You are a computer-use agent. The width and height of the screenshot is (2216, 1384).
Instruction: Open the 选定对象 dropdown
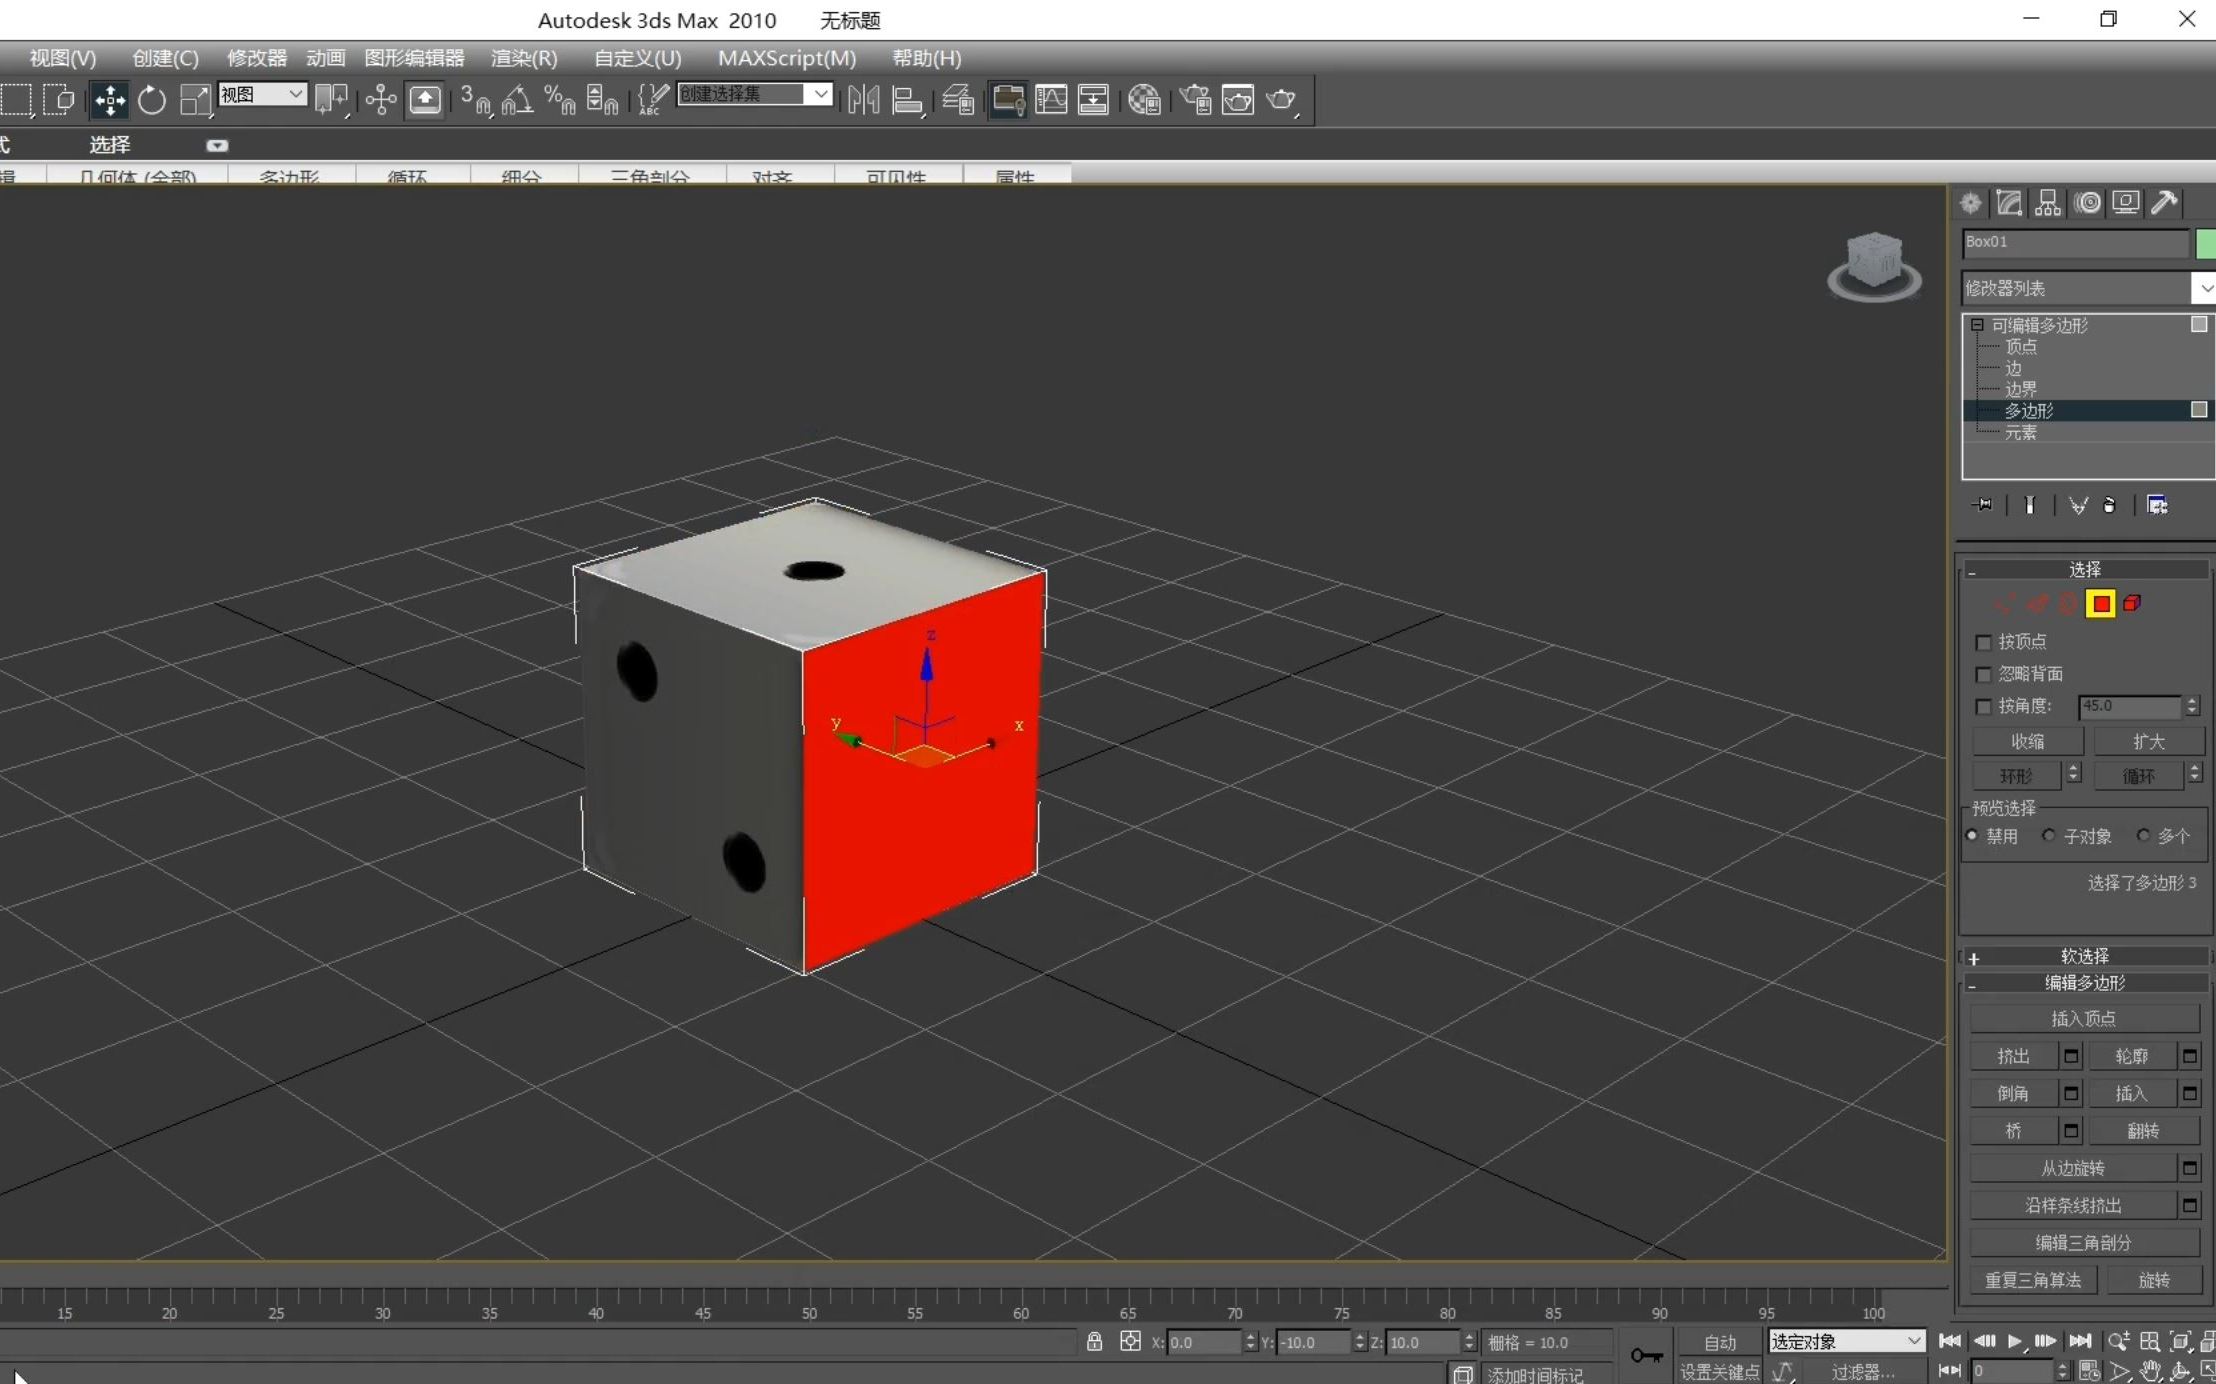1846,1341
